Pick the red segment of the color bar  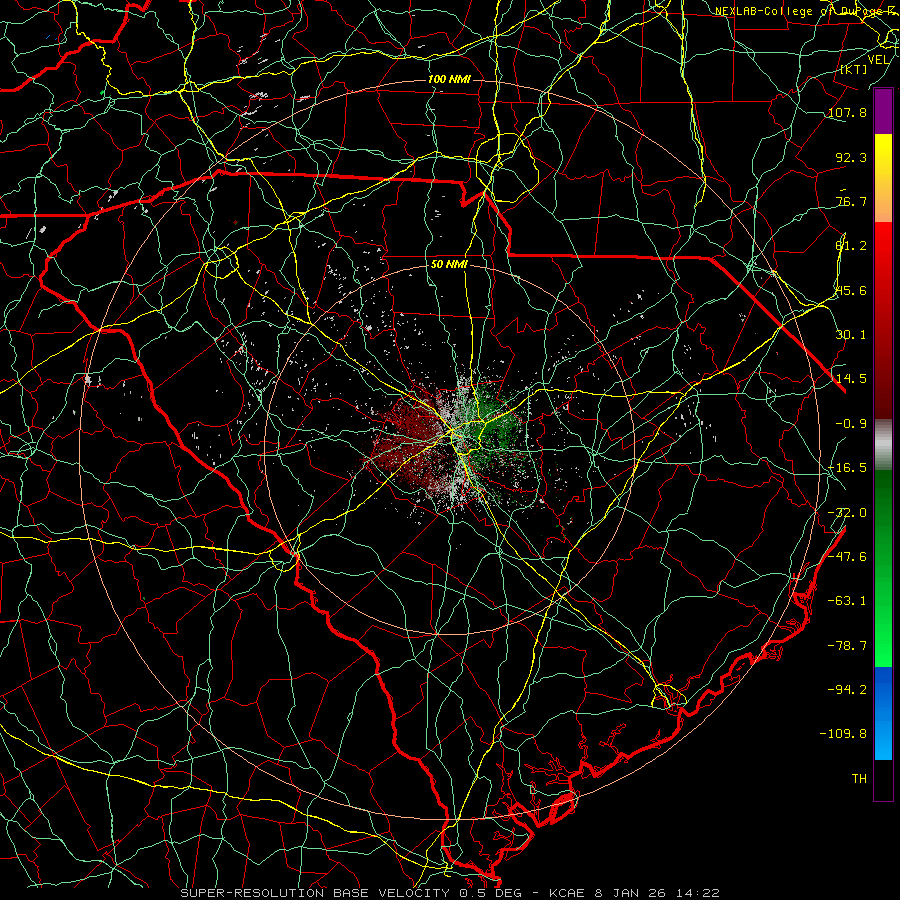click(883, 320)
